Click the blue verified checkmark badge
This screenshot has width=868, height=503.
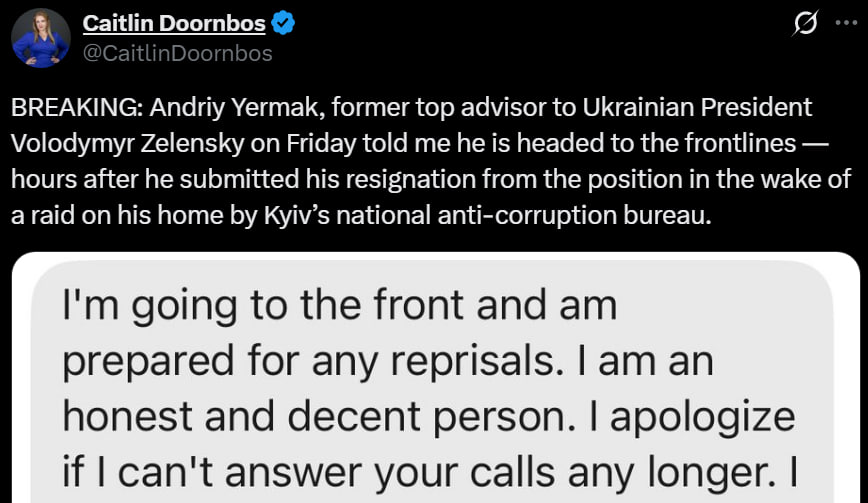pyautogui.click(x=285, y=24)
